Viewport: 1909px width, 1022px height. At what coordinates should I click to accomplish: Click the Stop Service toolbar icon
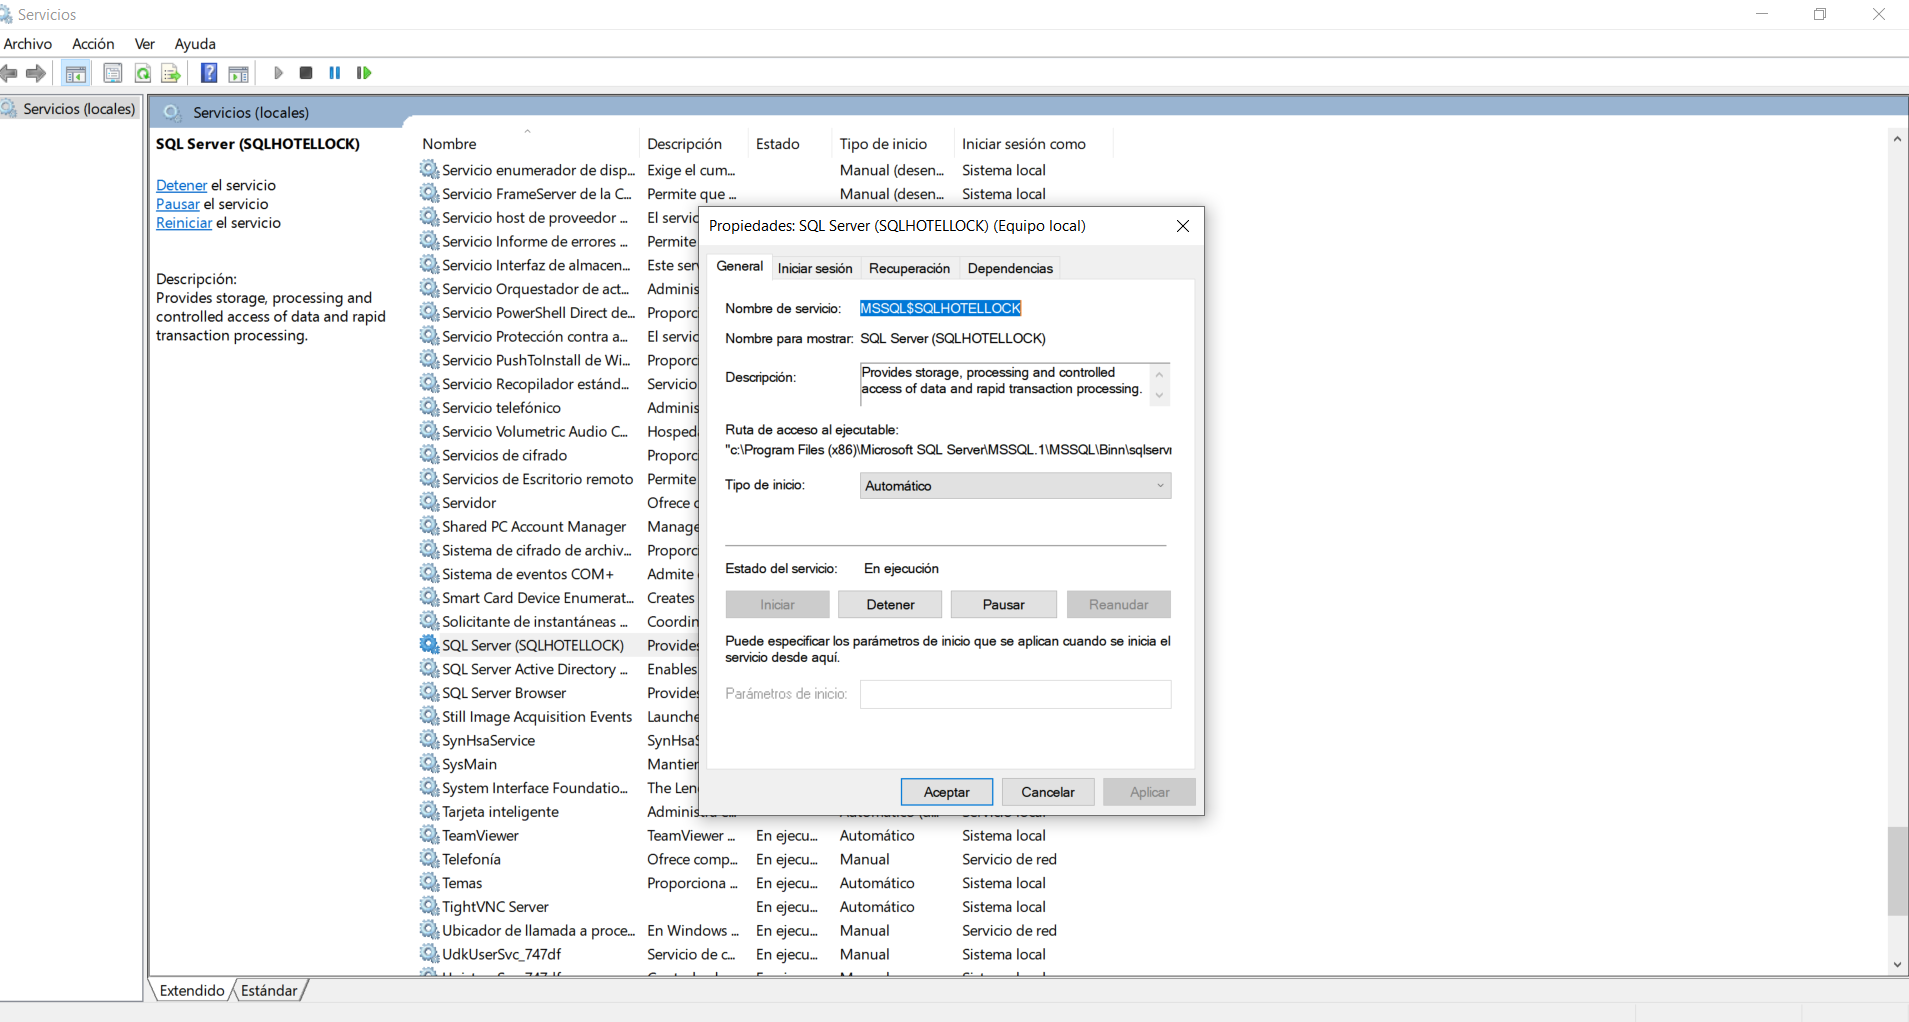coord(306,73)
